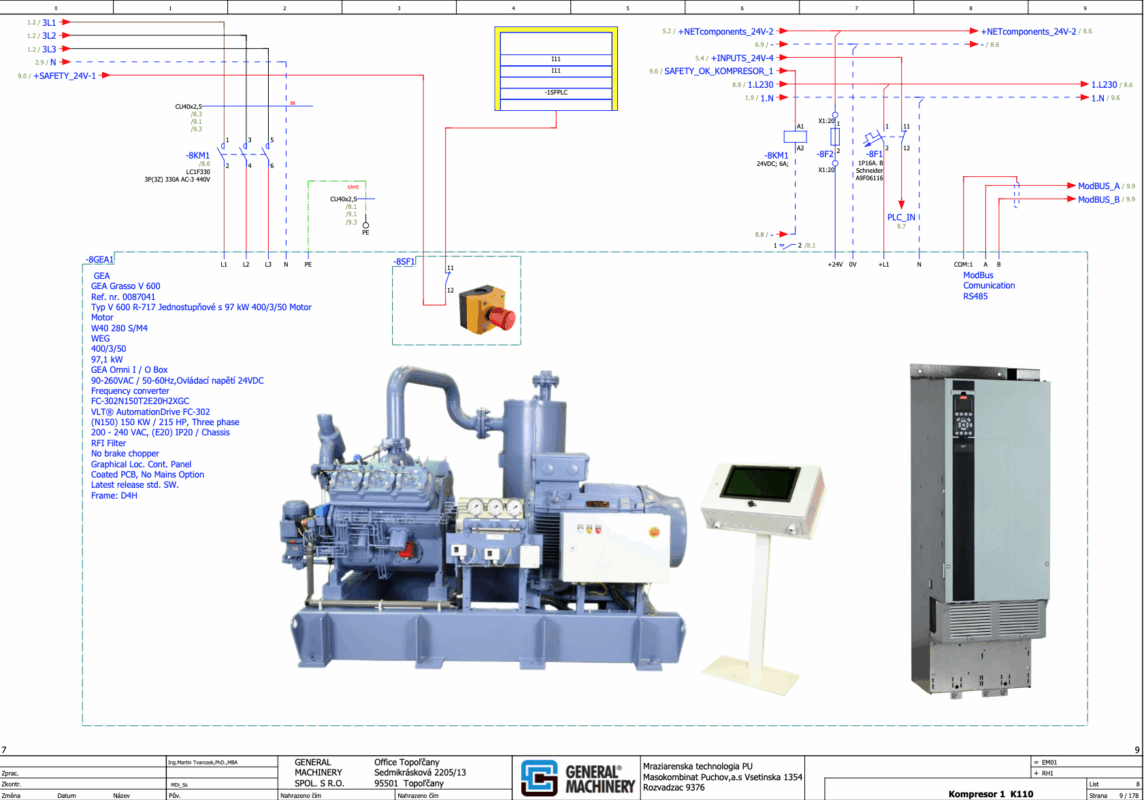The width and height of the screenshot is (1144, 800).
Task: Select the 'Rozvadzac 9376' text
Action: (x=674, y=788)
